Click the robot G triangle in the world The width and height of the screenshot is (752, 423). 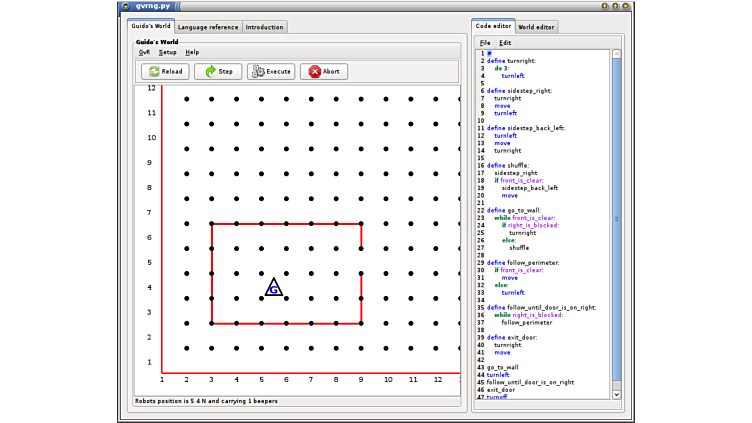(x=273, y=288)
